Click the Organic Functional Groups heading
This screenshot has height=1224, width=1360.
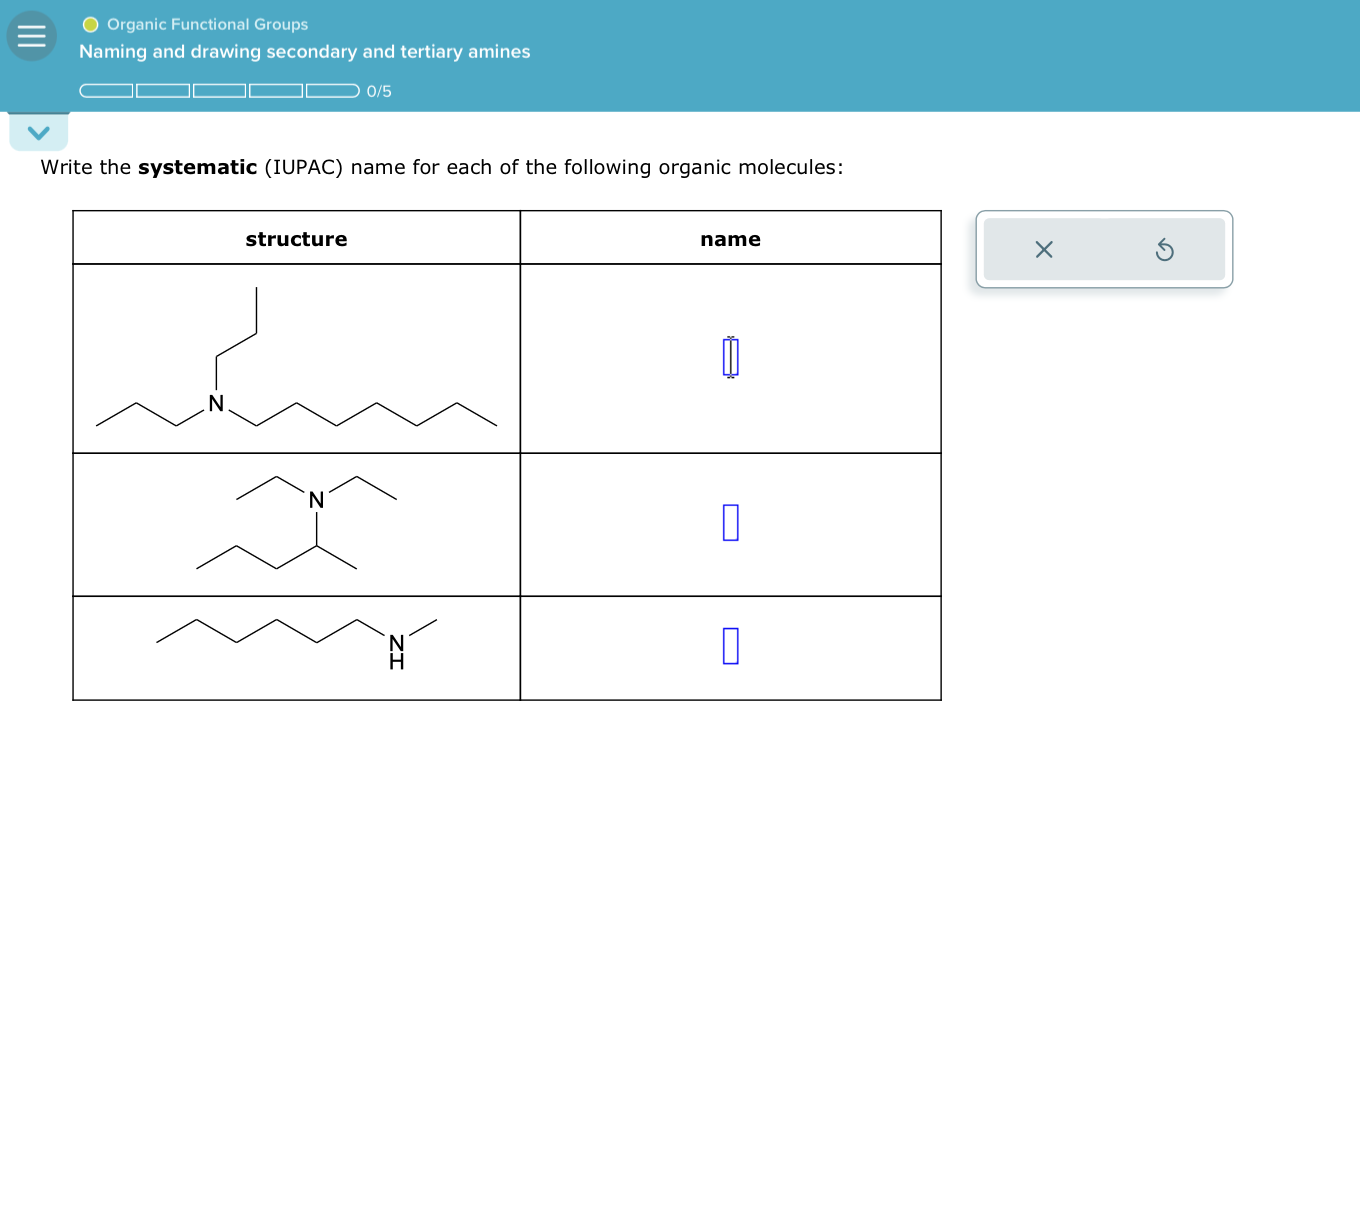pos(206,24)
